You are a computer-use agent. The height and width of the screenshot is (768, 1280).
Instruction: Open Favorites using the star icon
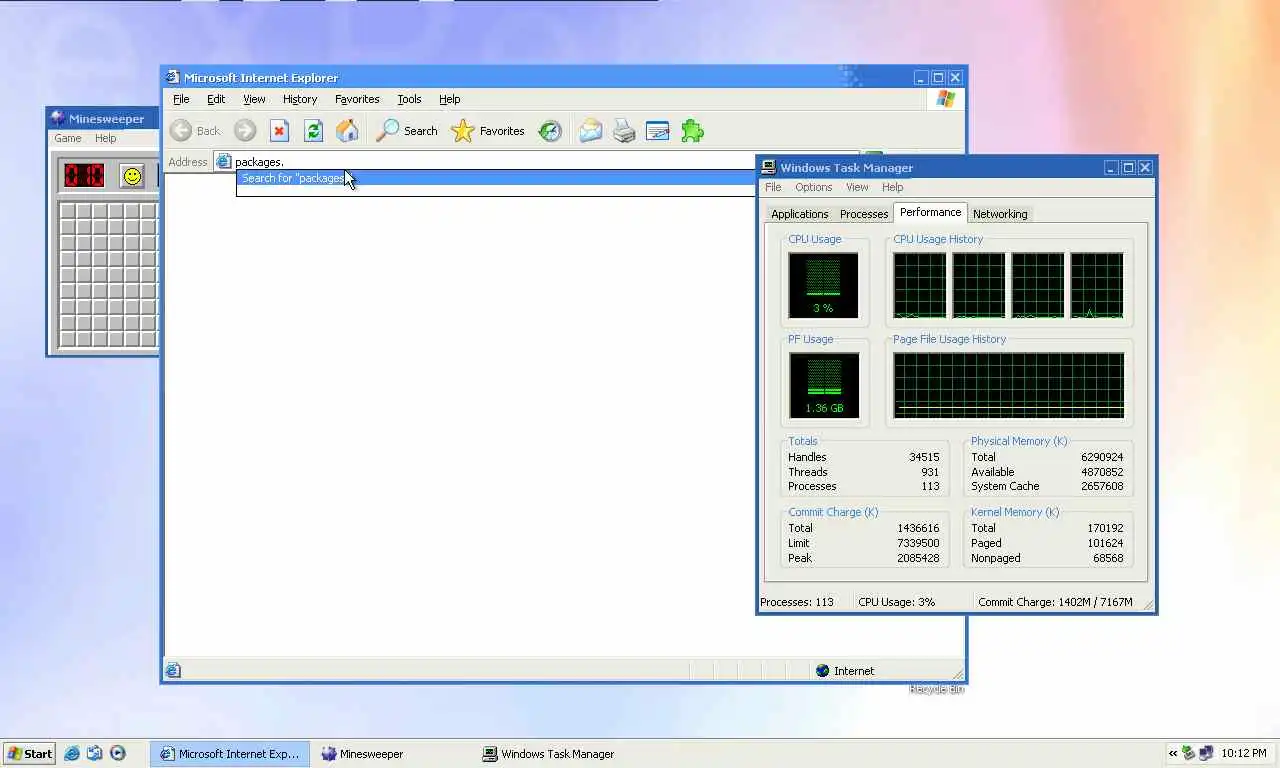pos(462,131)
